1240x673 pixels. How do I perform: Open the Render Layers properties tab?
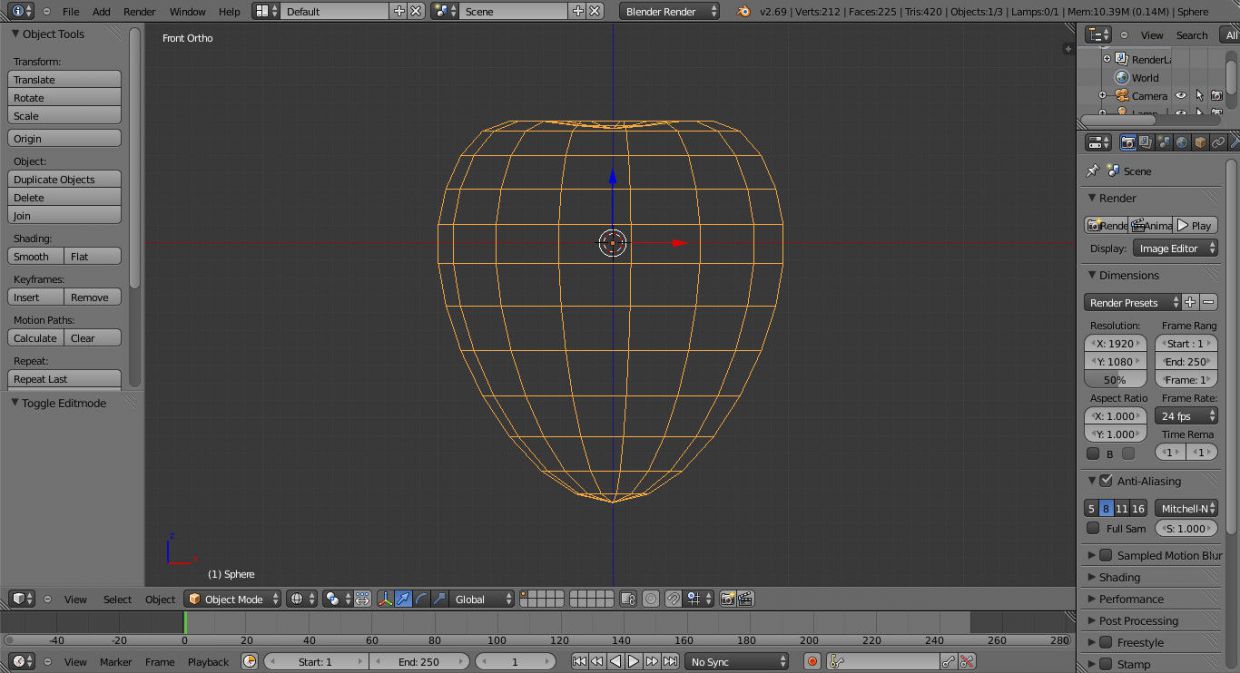point(1146,143)
